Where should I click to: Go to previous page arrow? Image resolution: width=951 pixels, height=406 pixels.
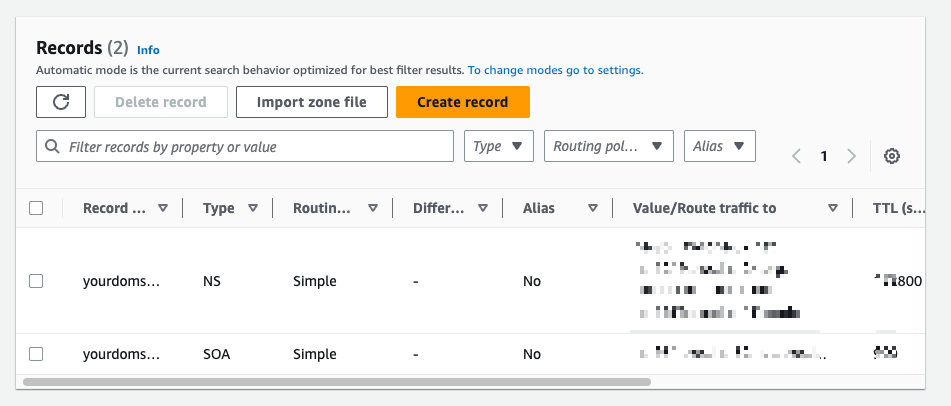click(797, 156)
